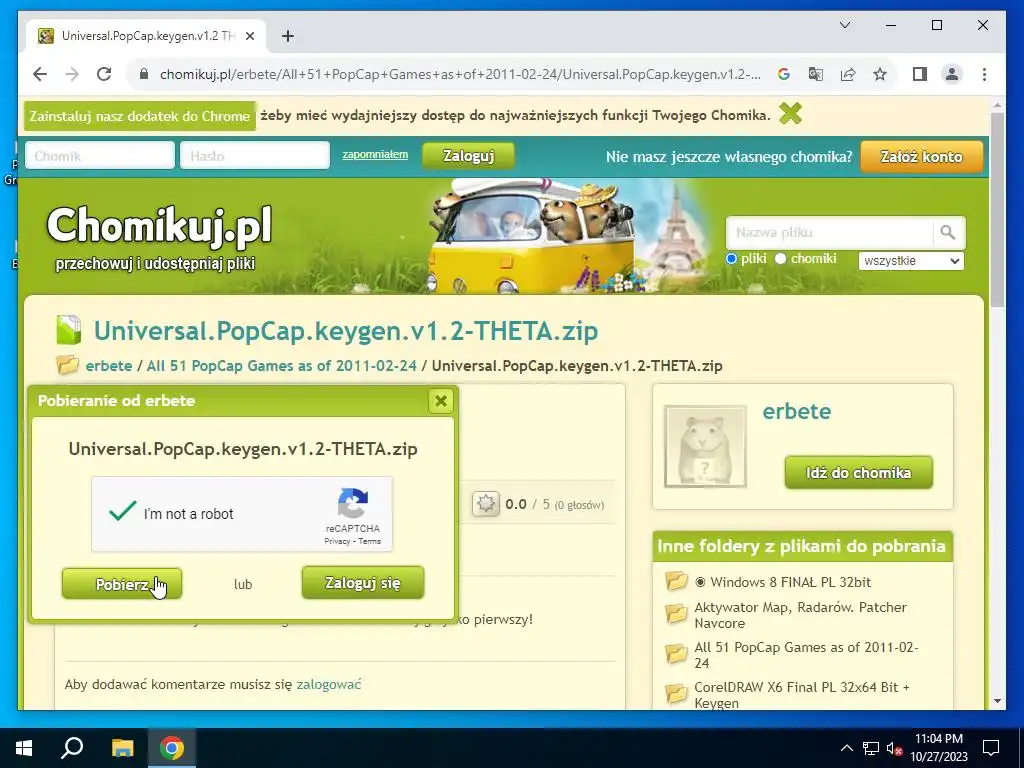1024x768 pixels.
Task: Click the muted volume tray icon
Action: click(x=894, y=748)
